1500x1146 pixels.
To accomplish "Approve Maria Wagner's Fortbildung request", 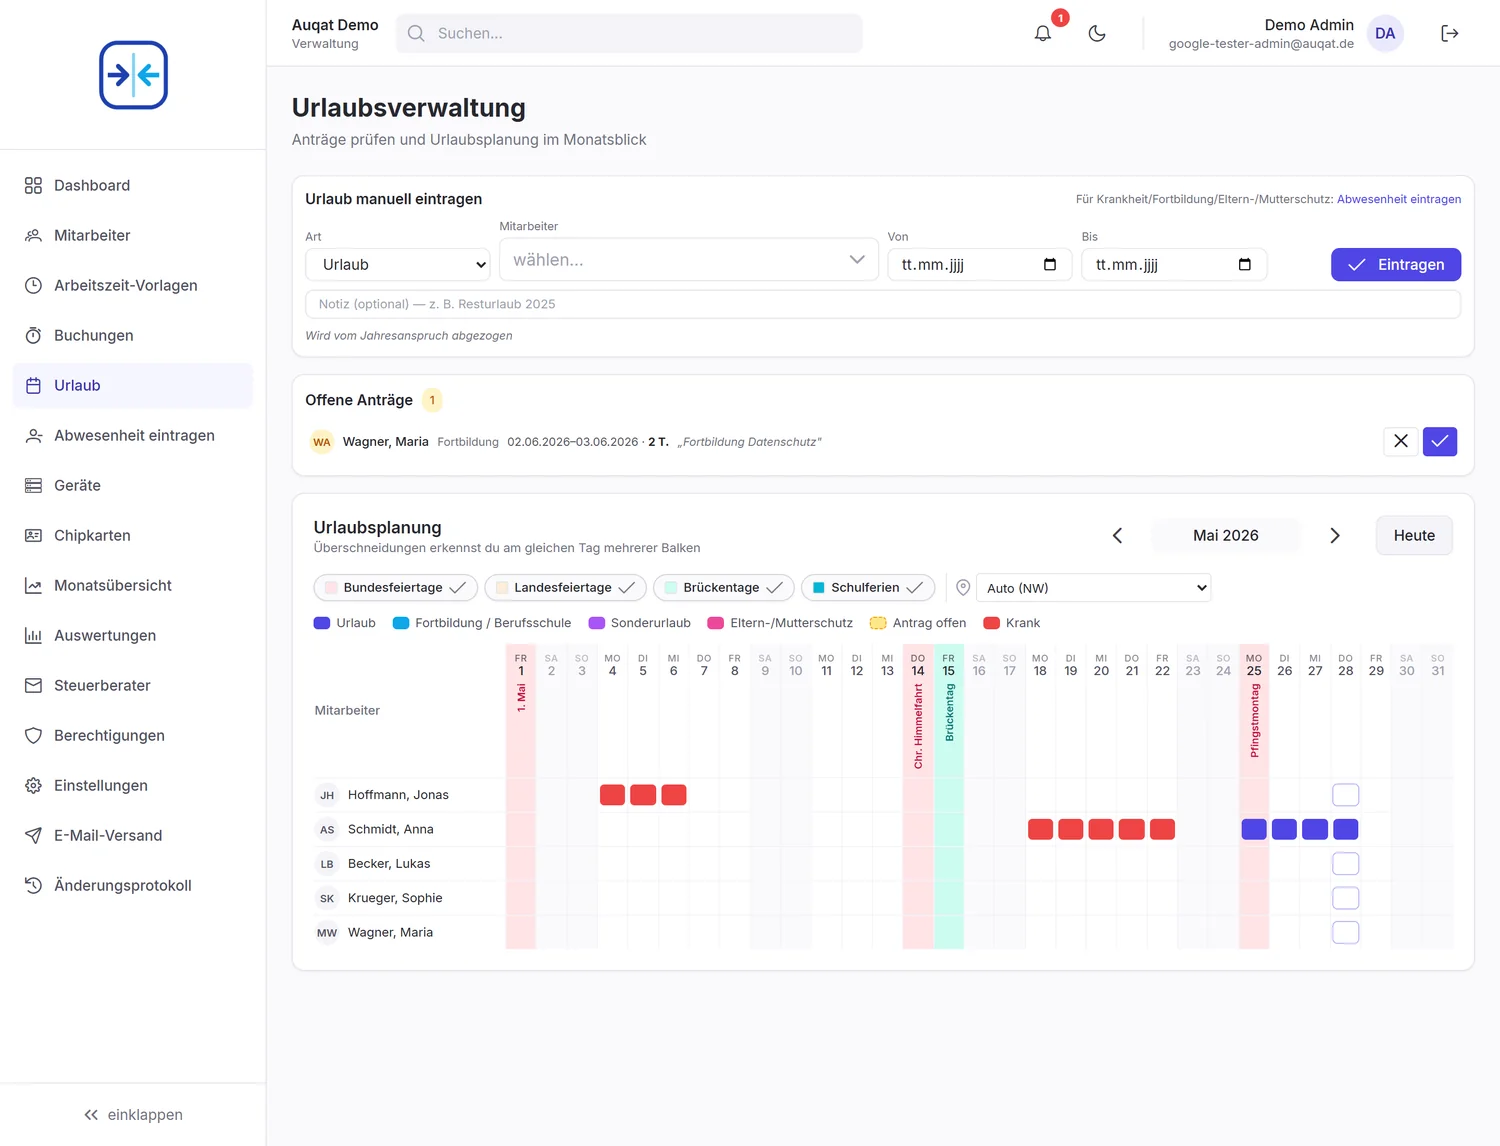I will click(1440, 441).
